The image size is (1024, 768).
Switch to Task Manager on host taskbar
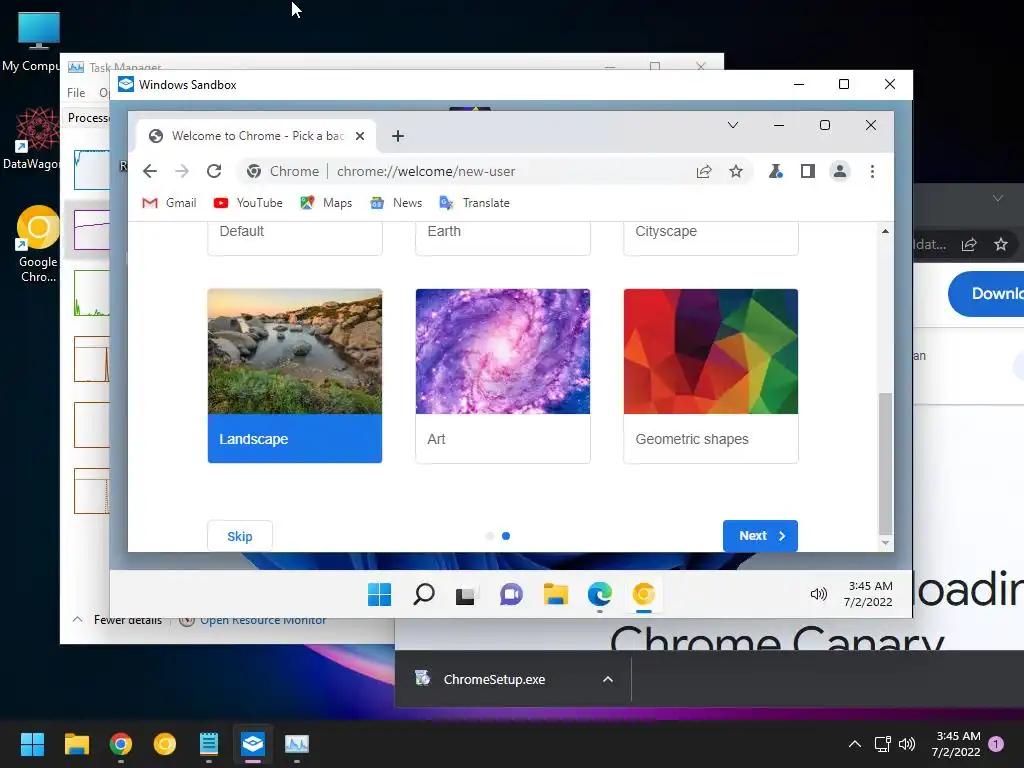297,744
